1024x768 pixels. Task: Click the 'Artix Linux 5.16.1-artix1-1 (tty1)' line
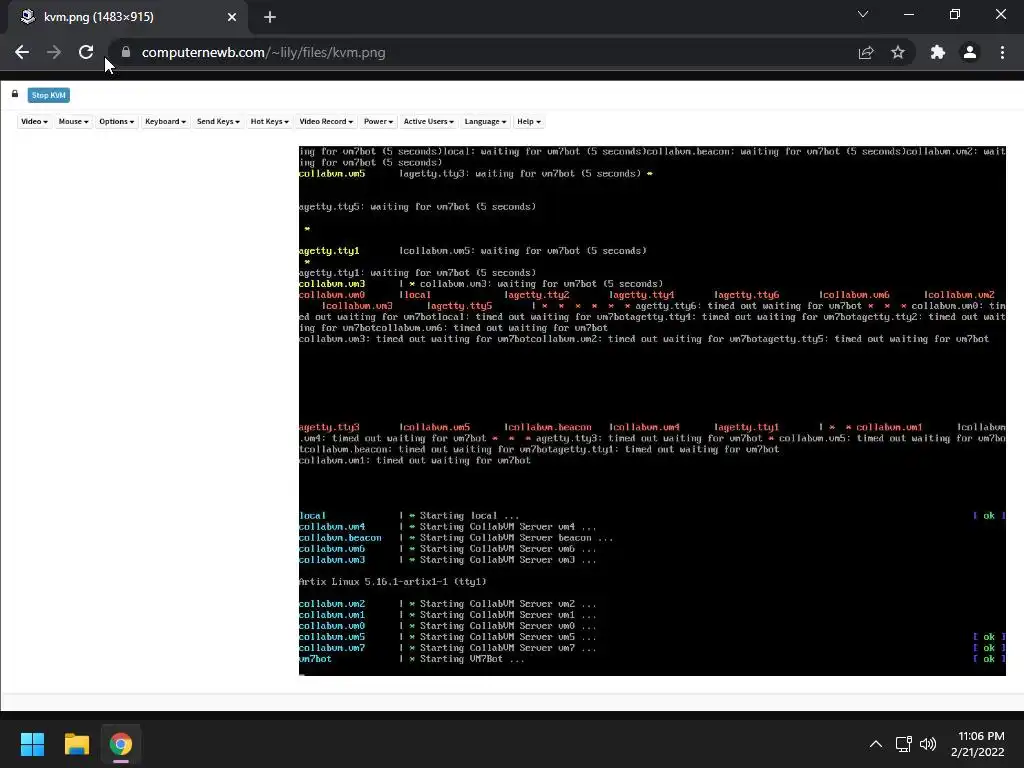click(x=392, y=581)
